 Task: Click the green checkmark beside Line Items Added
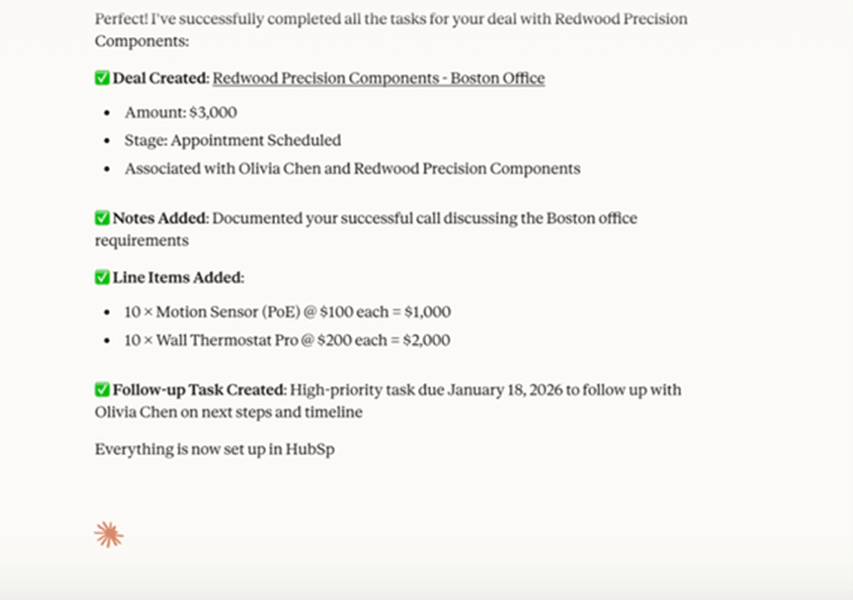point(102,277)
